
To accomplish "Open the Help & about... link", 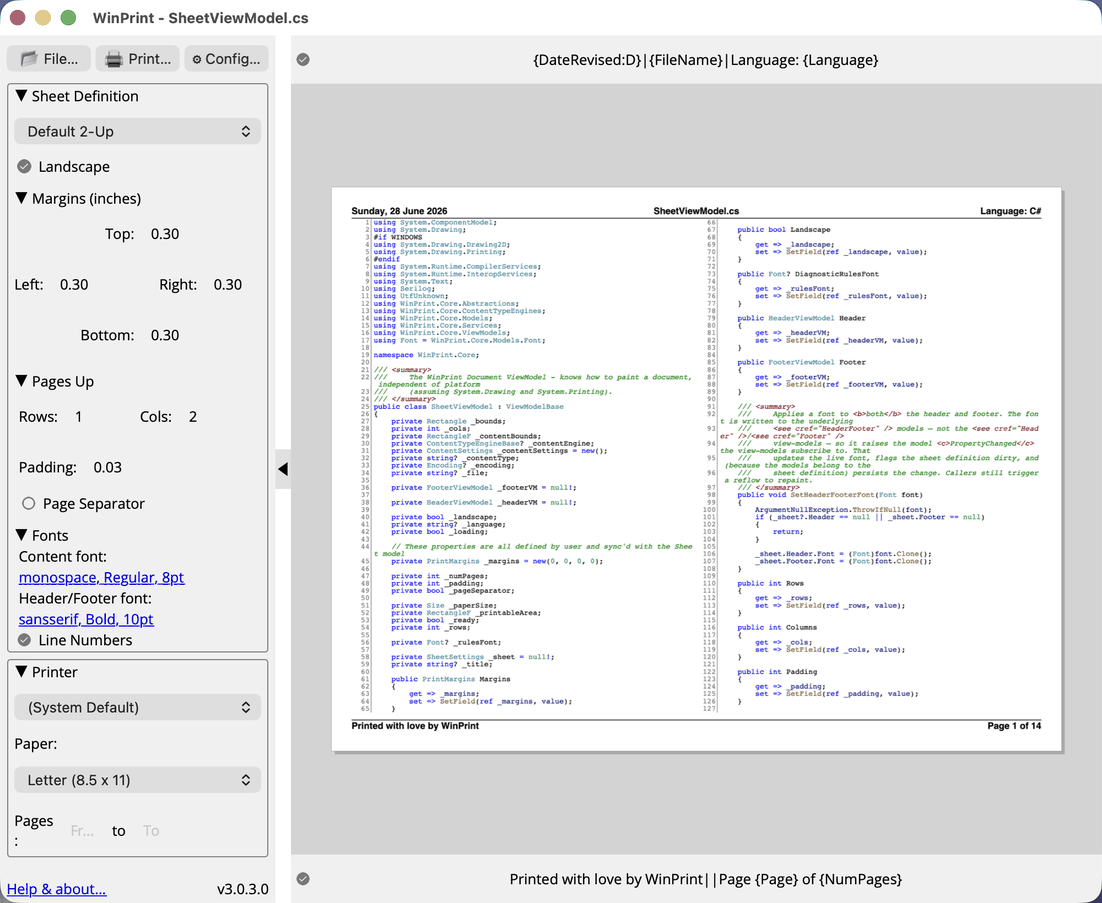I will 56,889.
